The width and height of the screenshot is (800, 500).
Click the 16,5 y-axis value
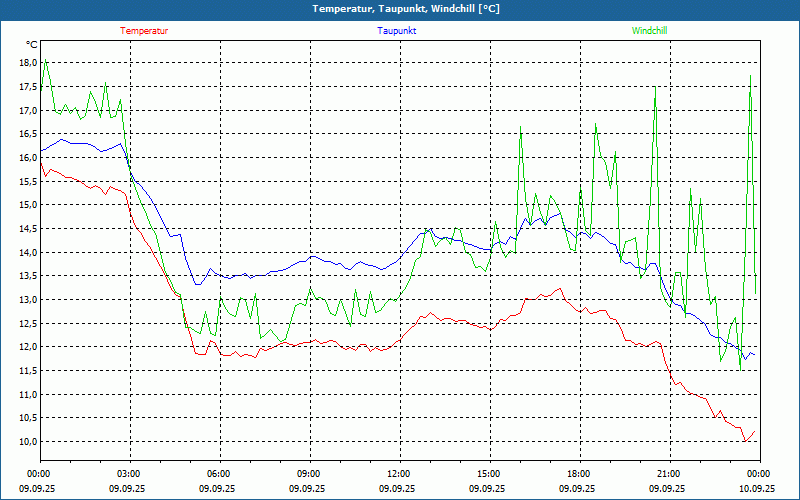(29, 134)
